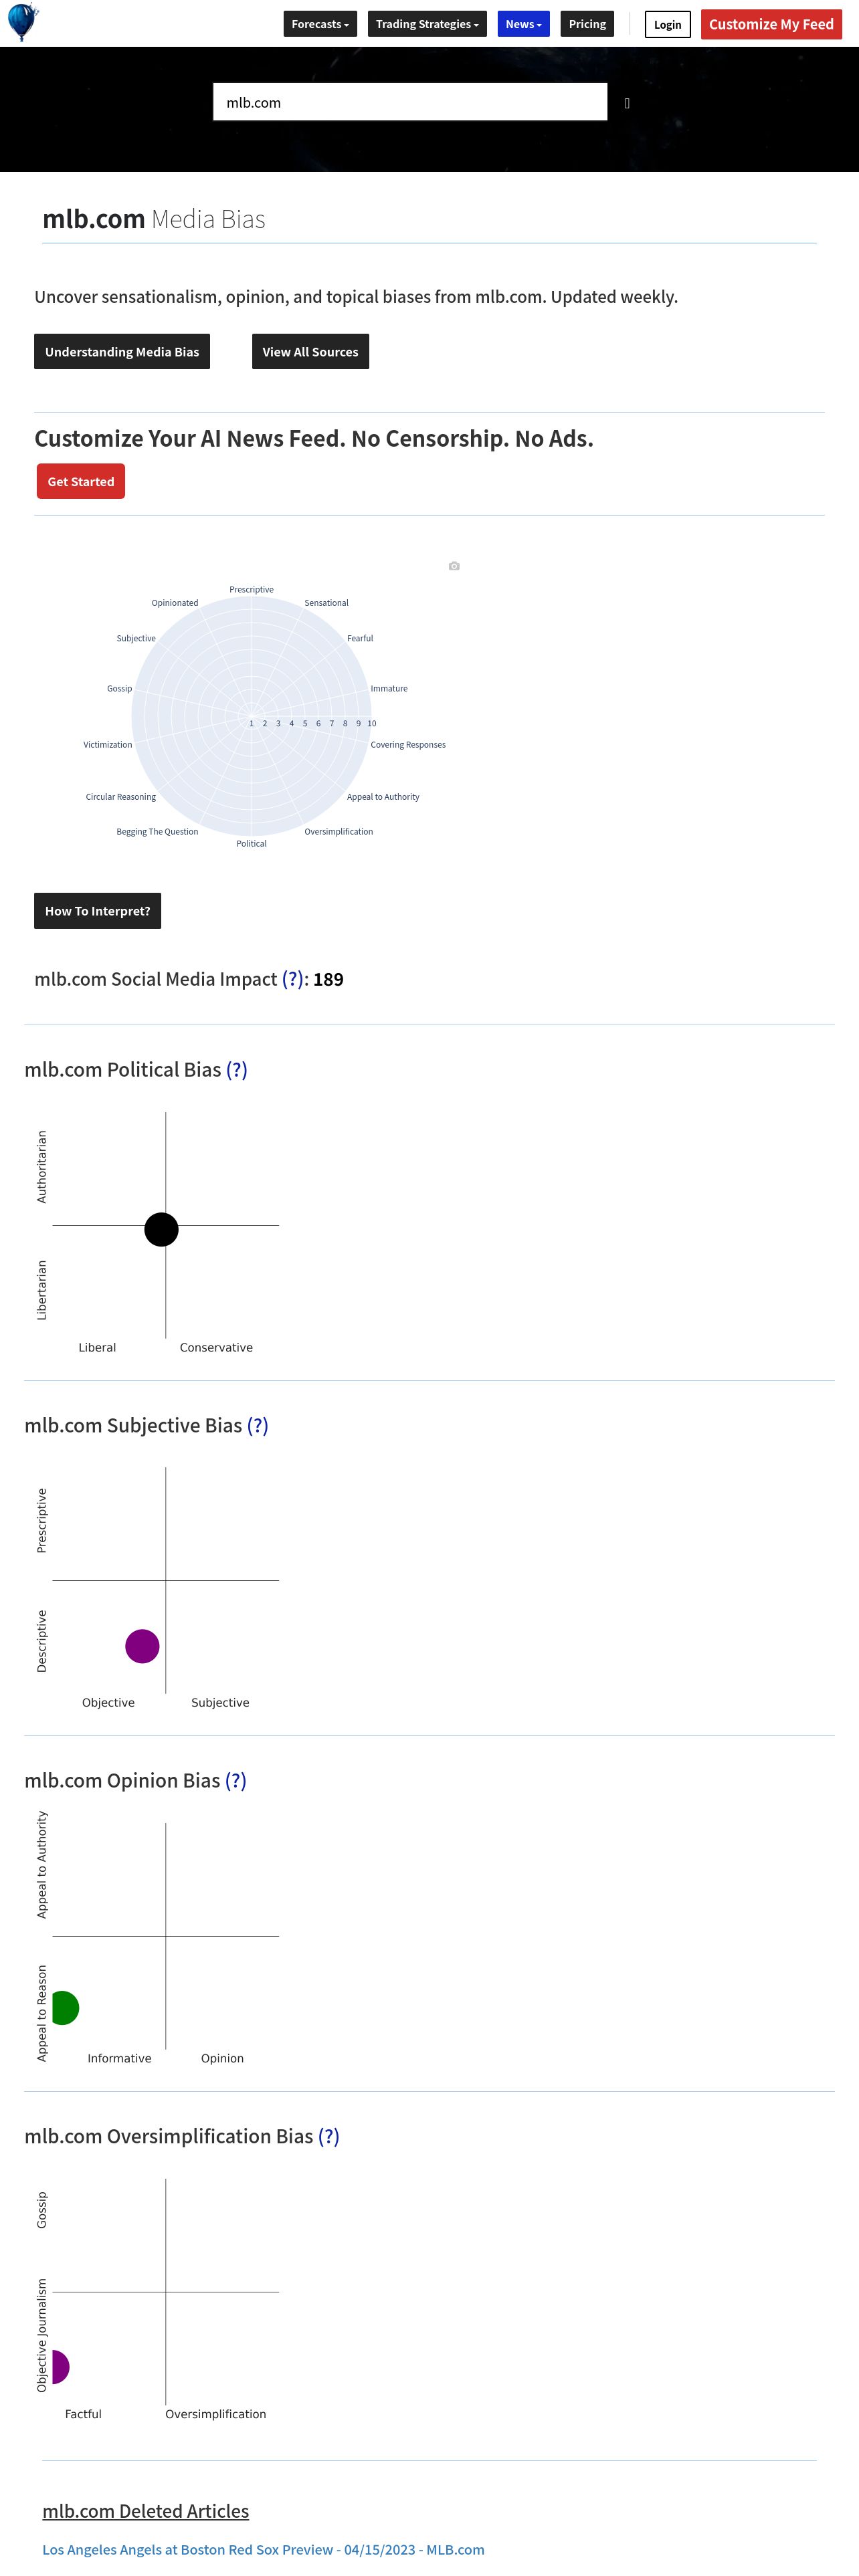Open Subjective Bias help question mark
The image size is (859, 2576).
[257, 1425]
